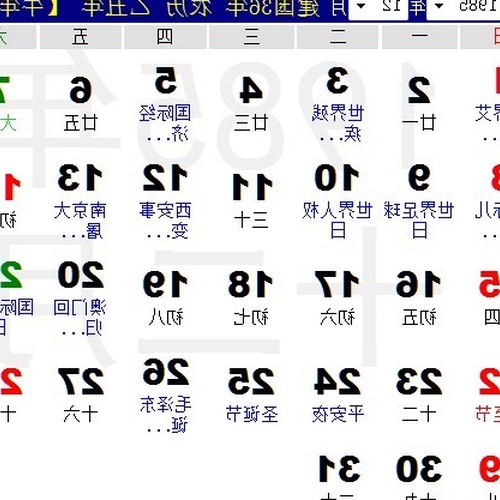Select date 16 with lunar 初五
Image resolution: width=500 pixels, height=500 pixels.
(418, 284)
